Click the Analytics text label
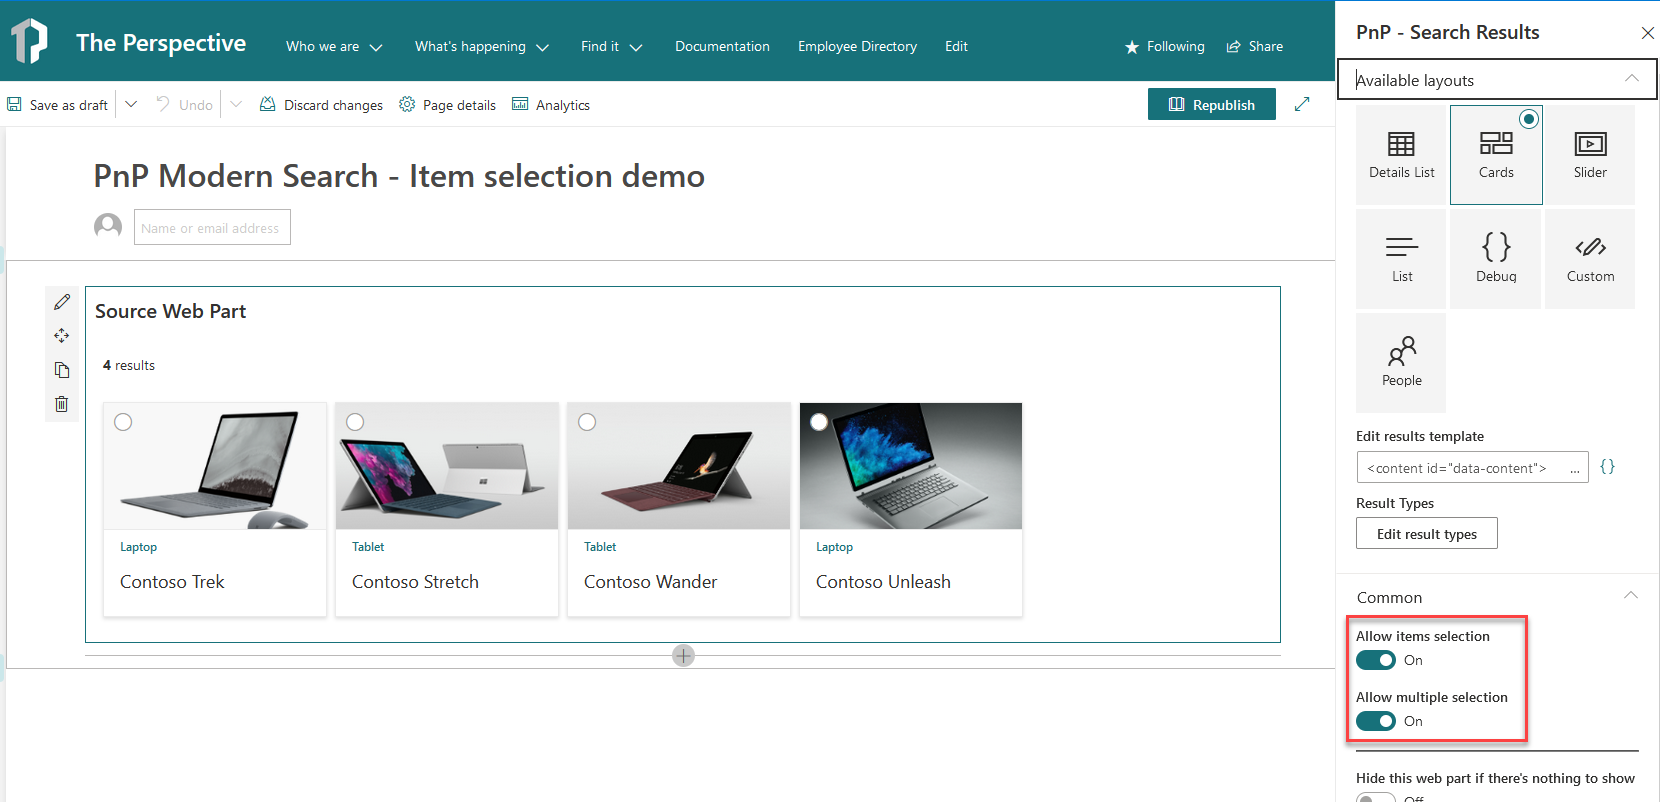This screenshot has width=1660, height=802. coord(563,105)
